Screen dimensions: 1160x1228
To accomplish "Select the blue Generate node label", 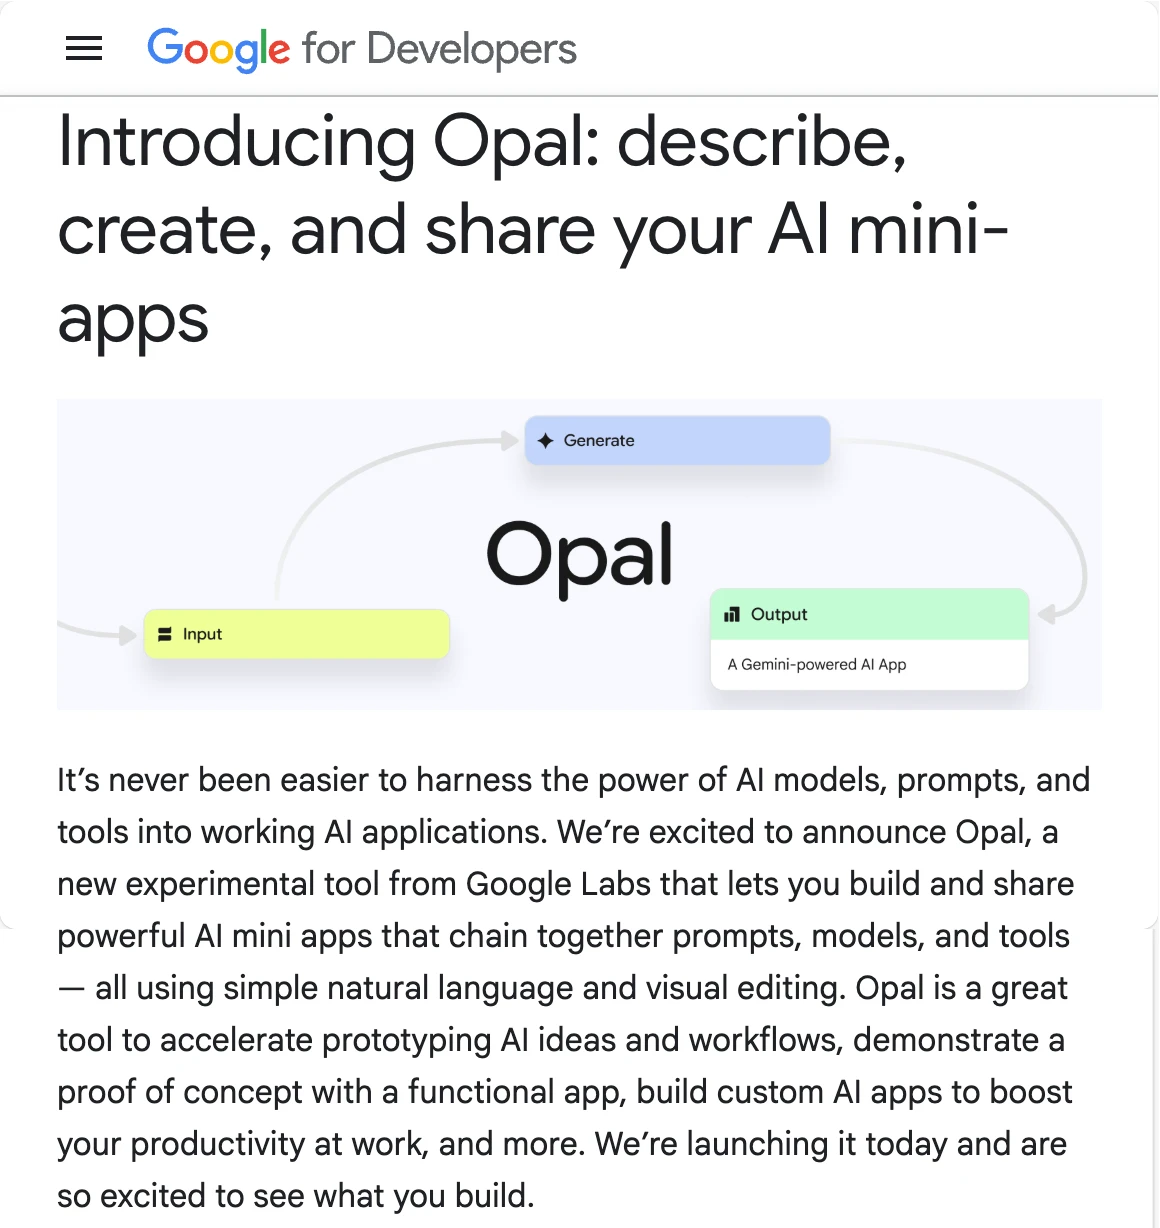I will (599, 440).
